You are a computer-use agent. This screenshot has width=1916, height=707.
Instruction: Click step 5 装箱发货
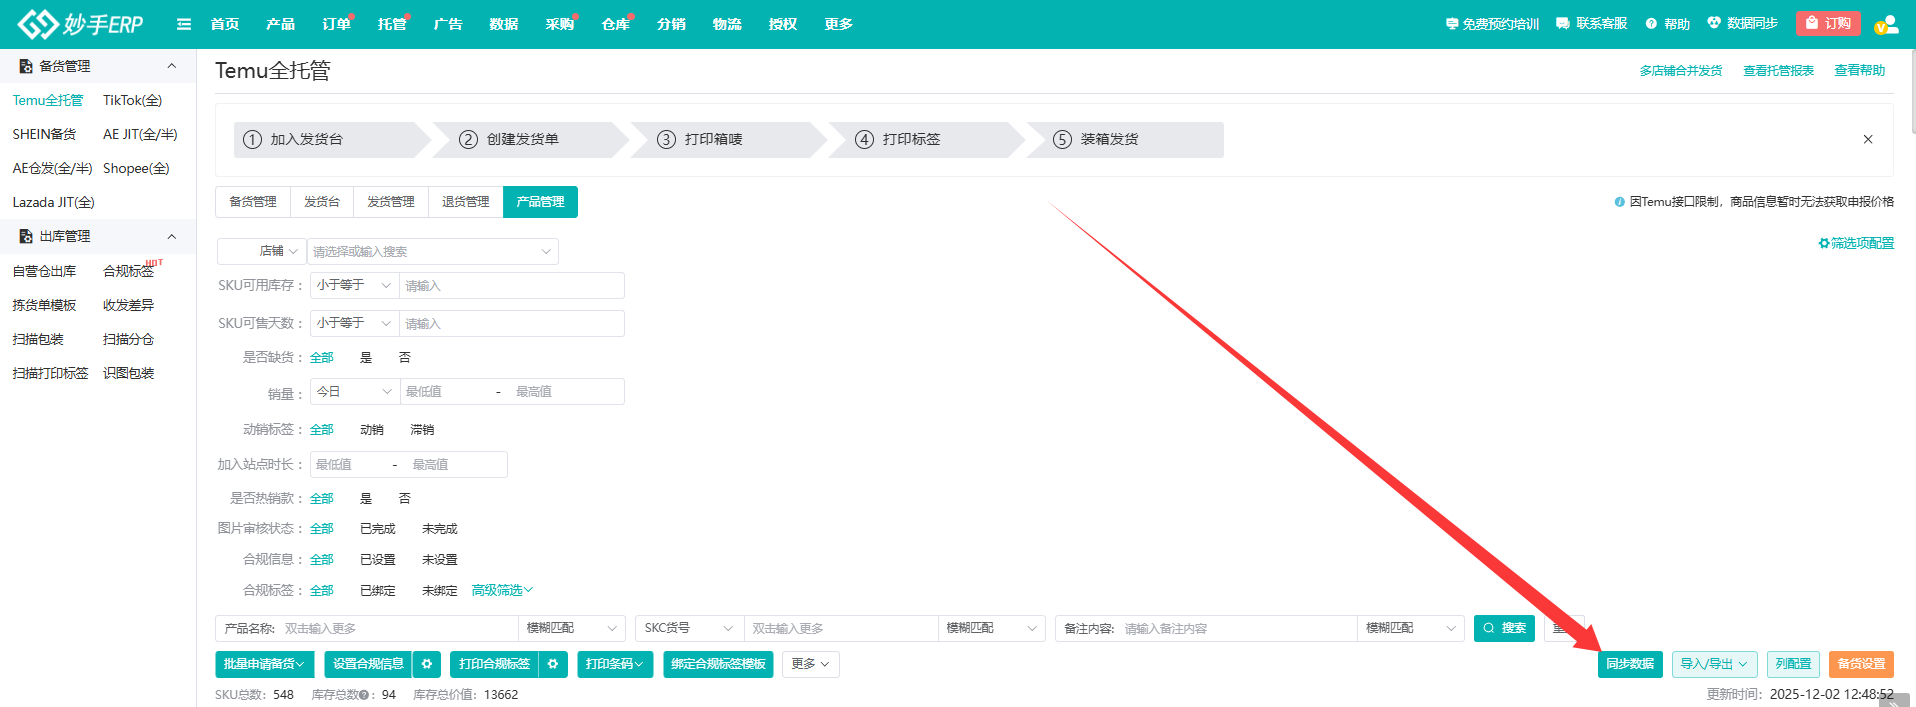coord(1124,140)
